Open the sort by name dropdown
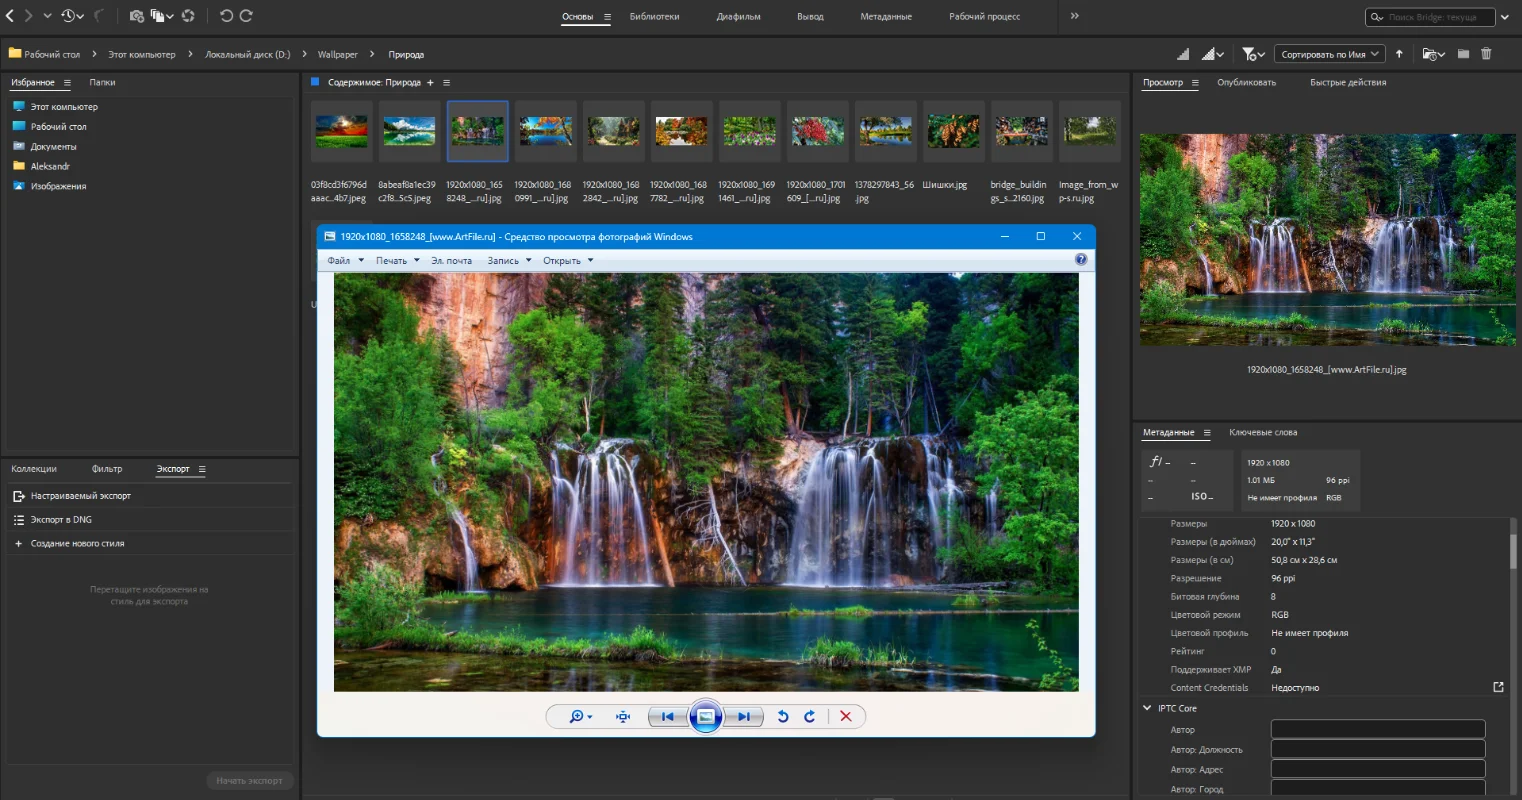The width and height of the screenshot is (1522, 800). (1330, 54)
